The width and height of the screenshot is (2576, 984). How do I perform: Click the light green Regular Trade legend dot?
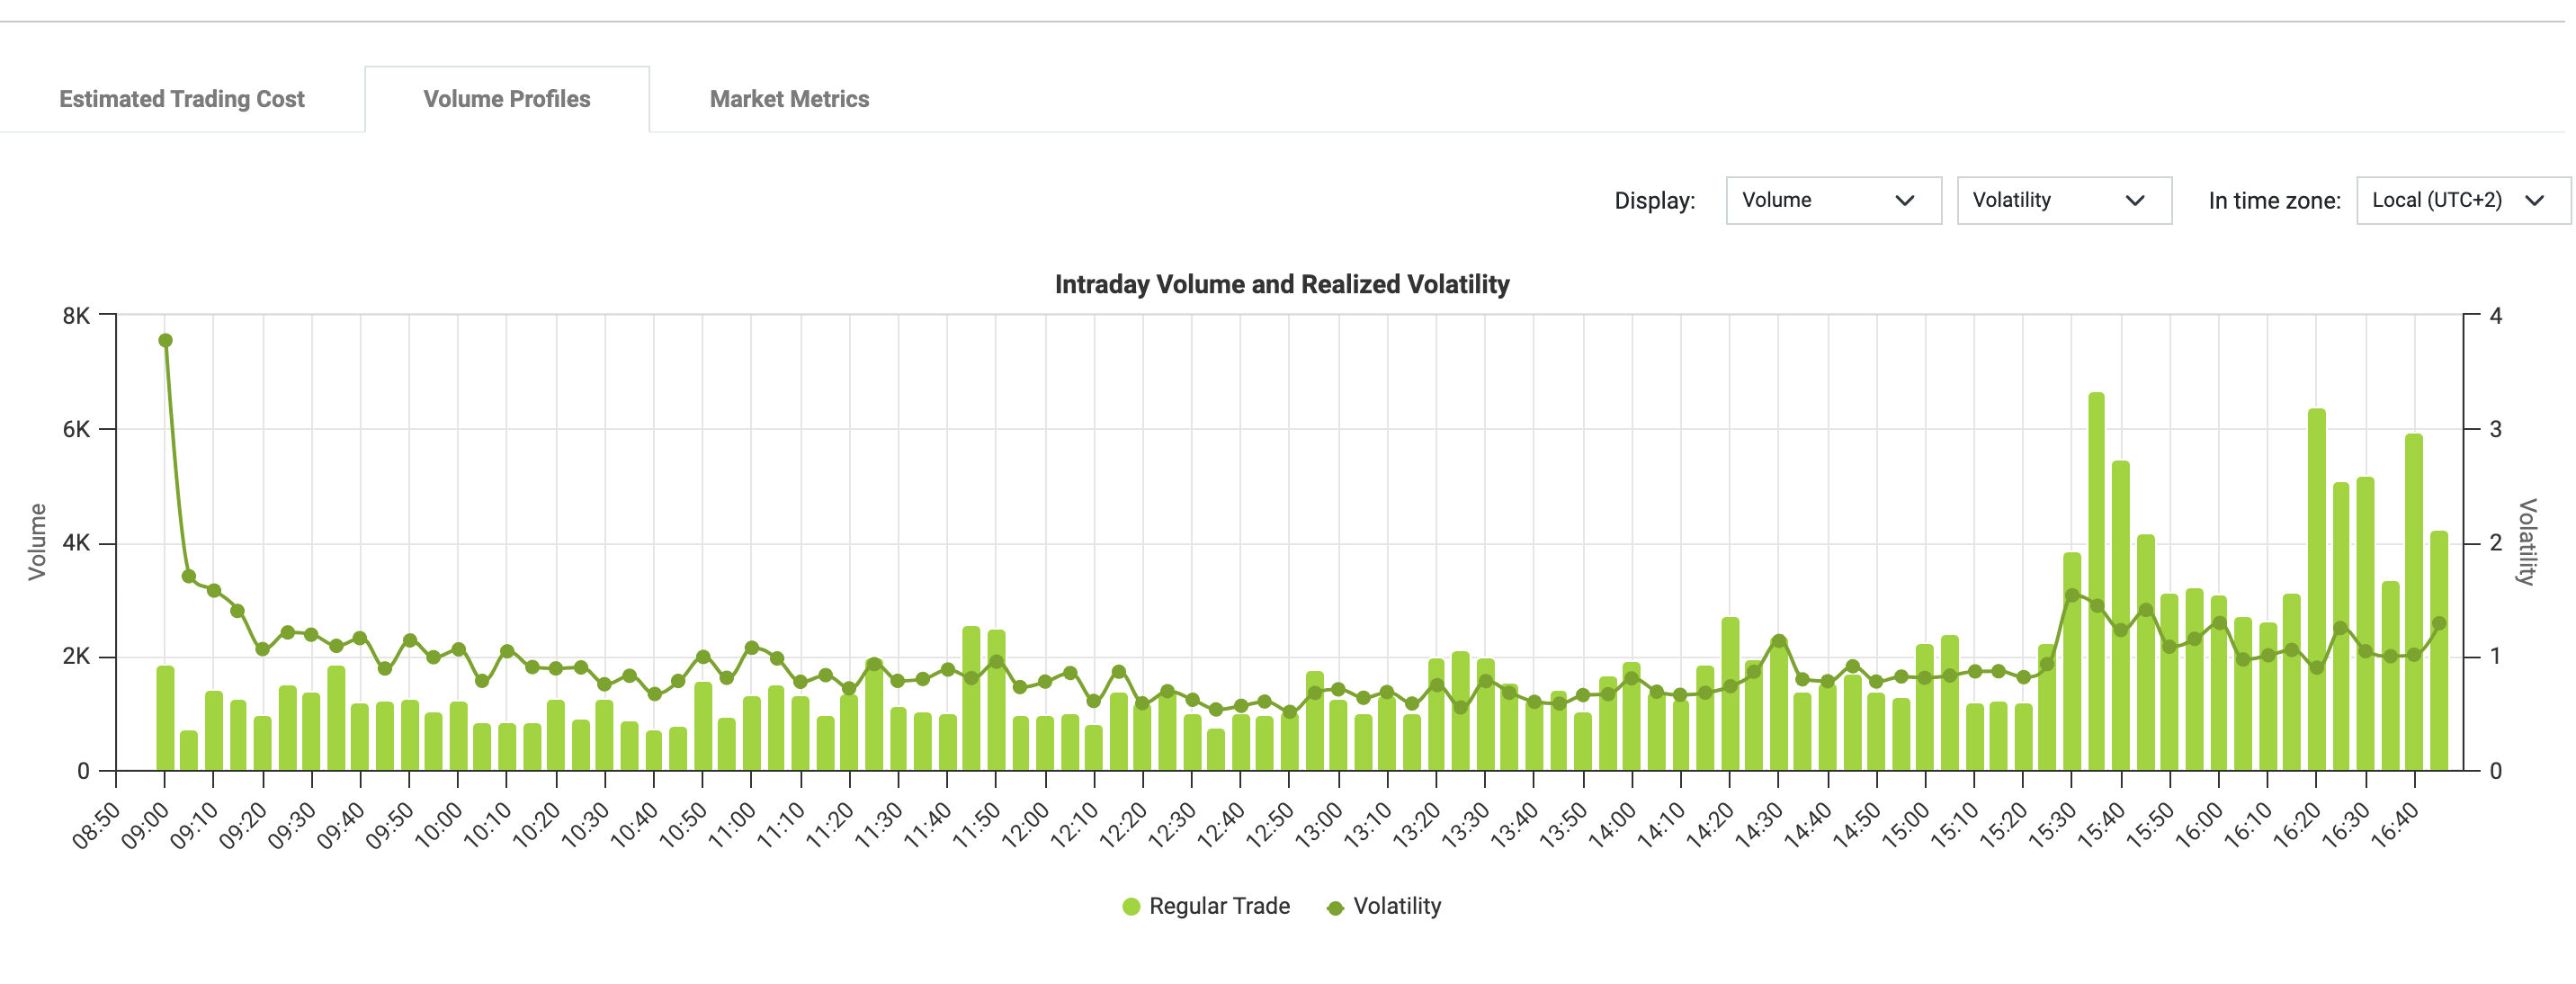(x=1131, y=907)
